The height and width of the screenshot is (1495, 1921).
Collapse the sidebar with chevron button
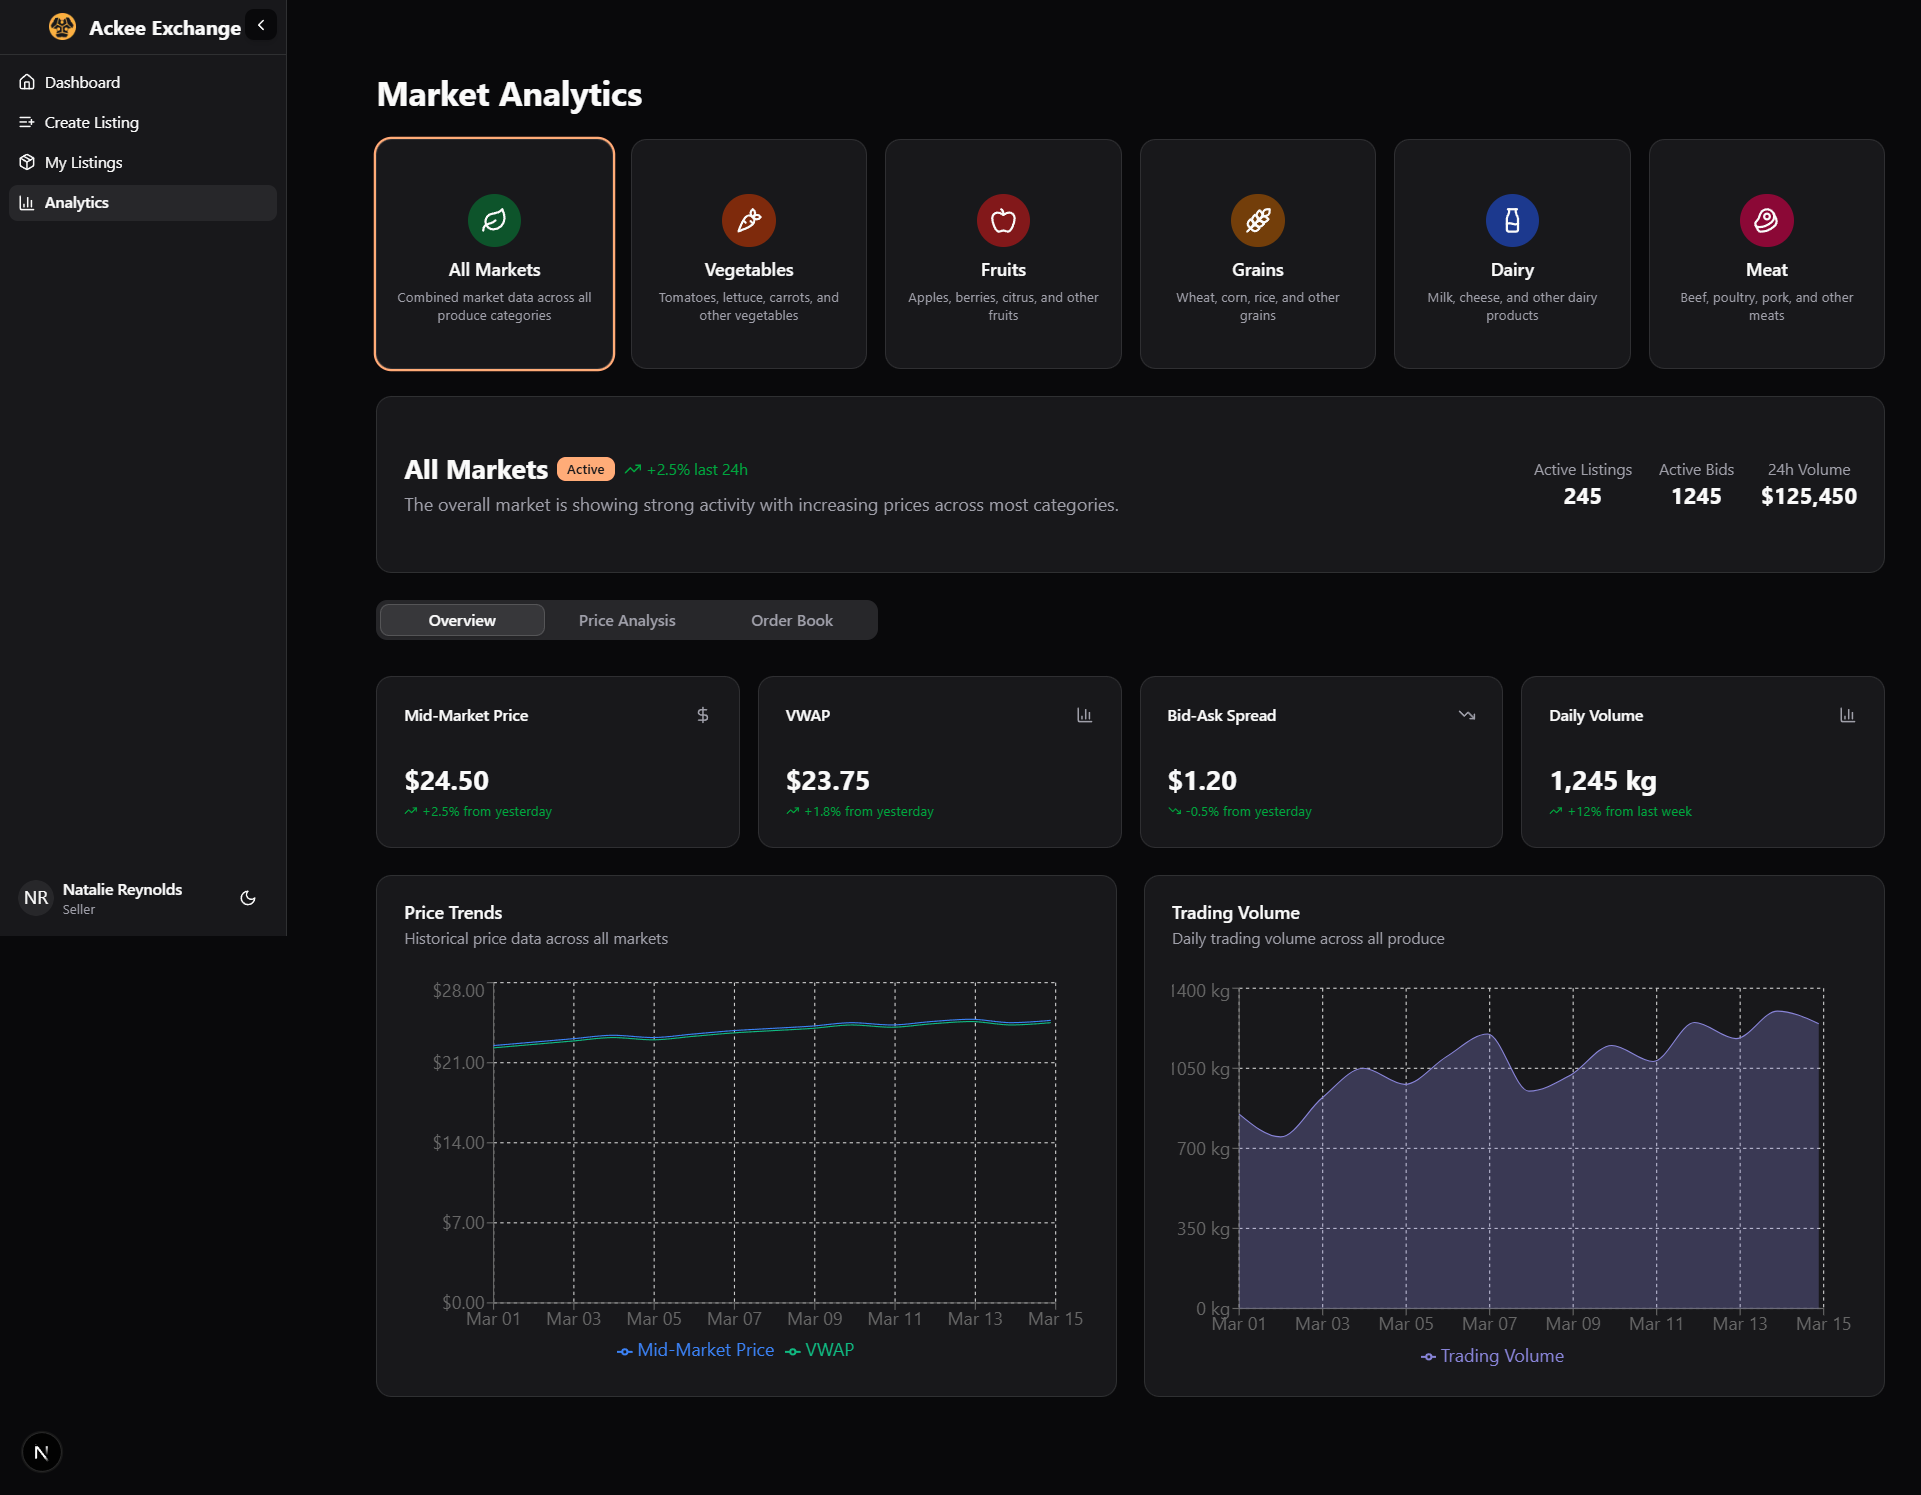(x=261, y=25)
